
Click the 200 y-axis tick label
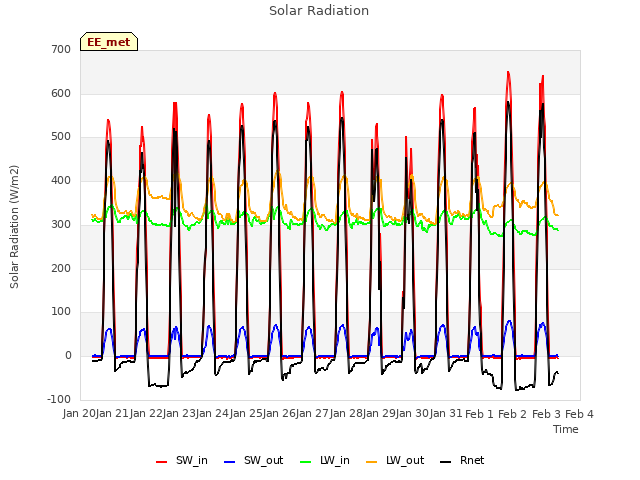click(61, 268)
